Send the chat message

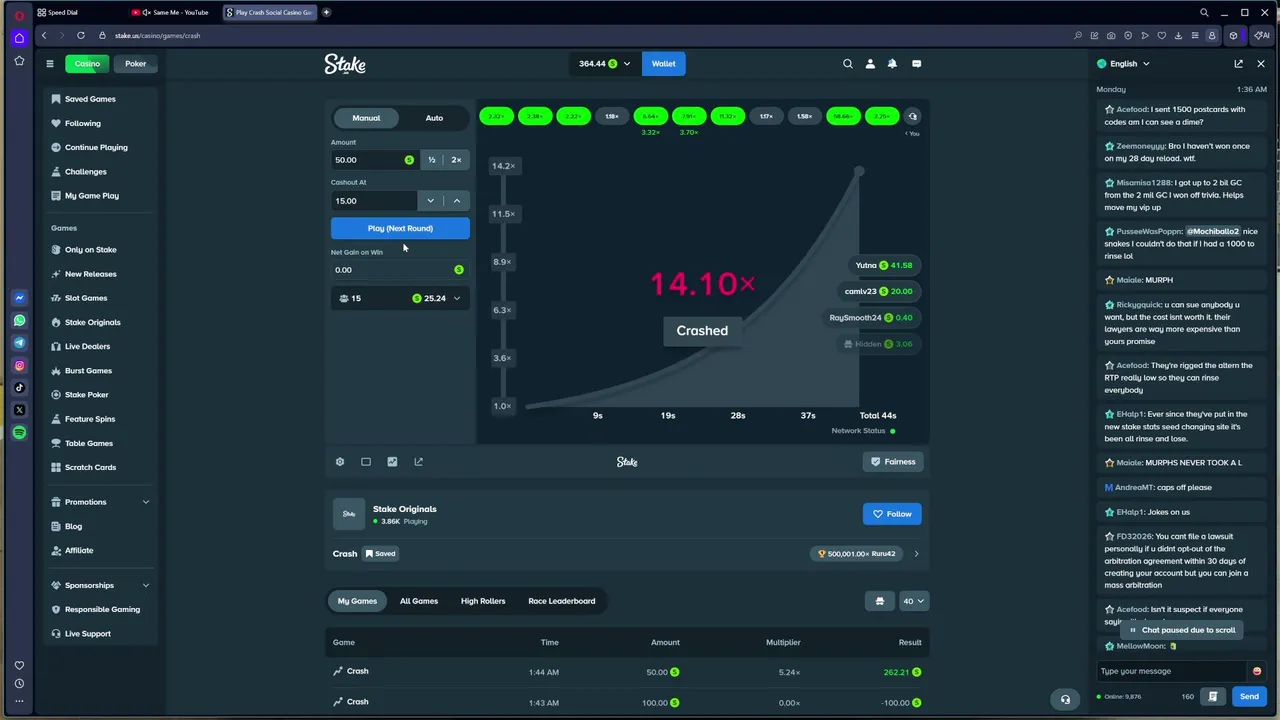(x=1249, y=697)
